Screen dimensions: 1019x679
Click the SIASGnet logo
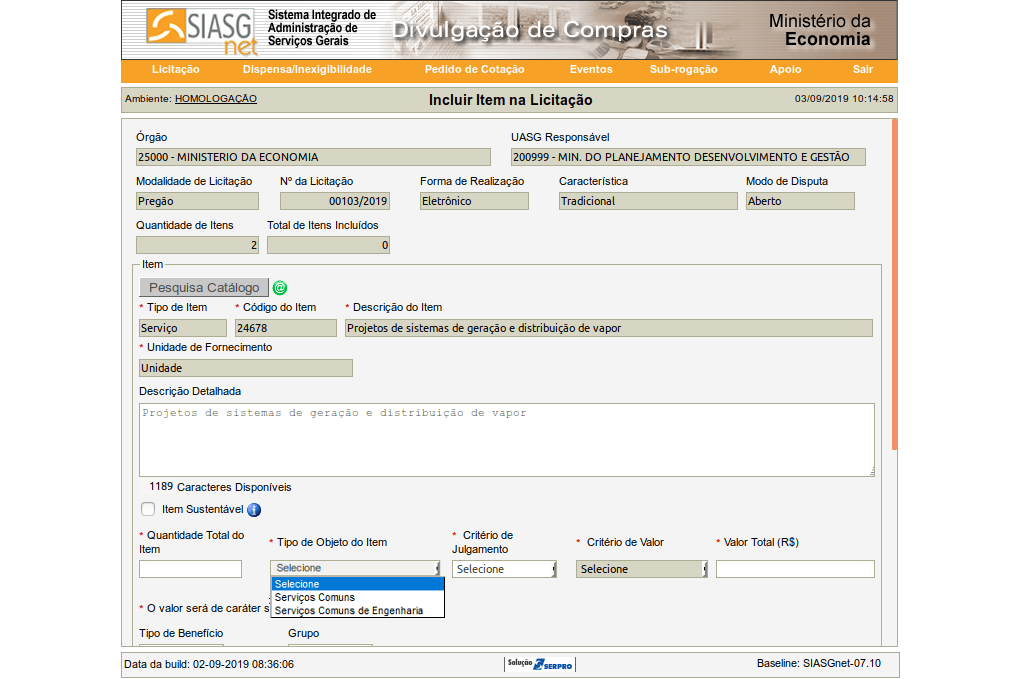[x=201, y=31]
